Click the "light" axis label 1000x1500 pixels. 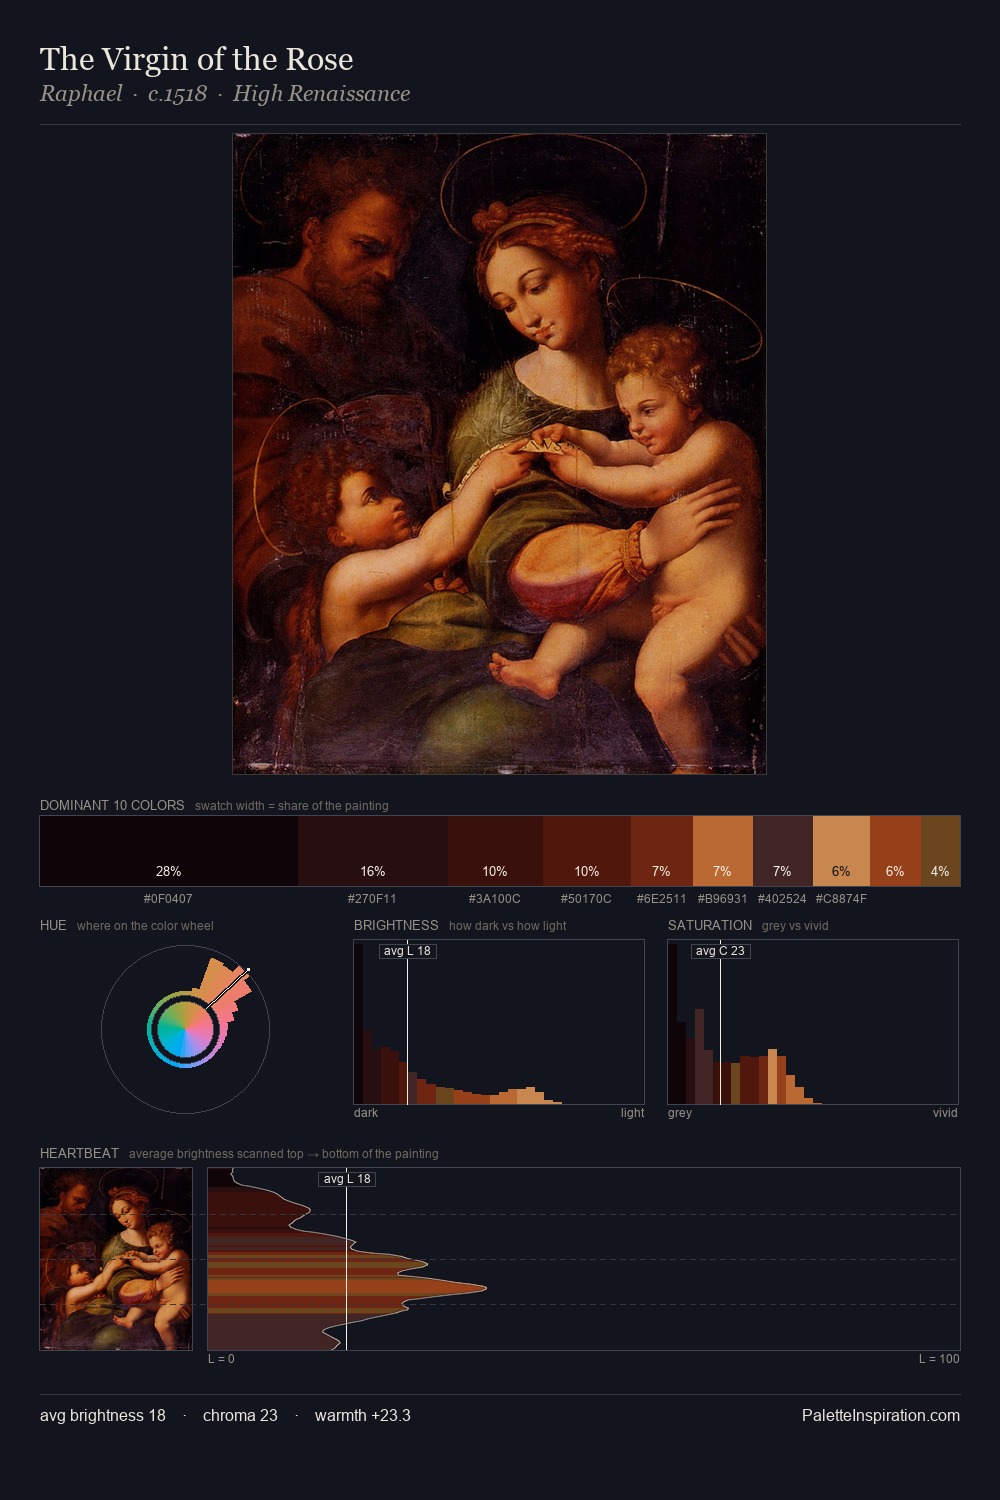point(632,1113)
